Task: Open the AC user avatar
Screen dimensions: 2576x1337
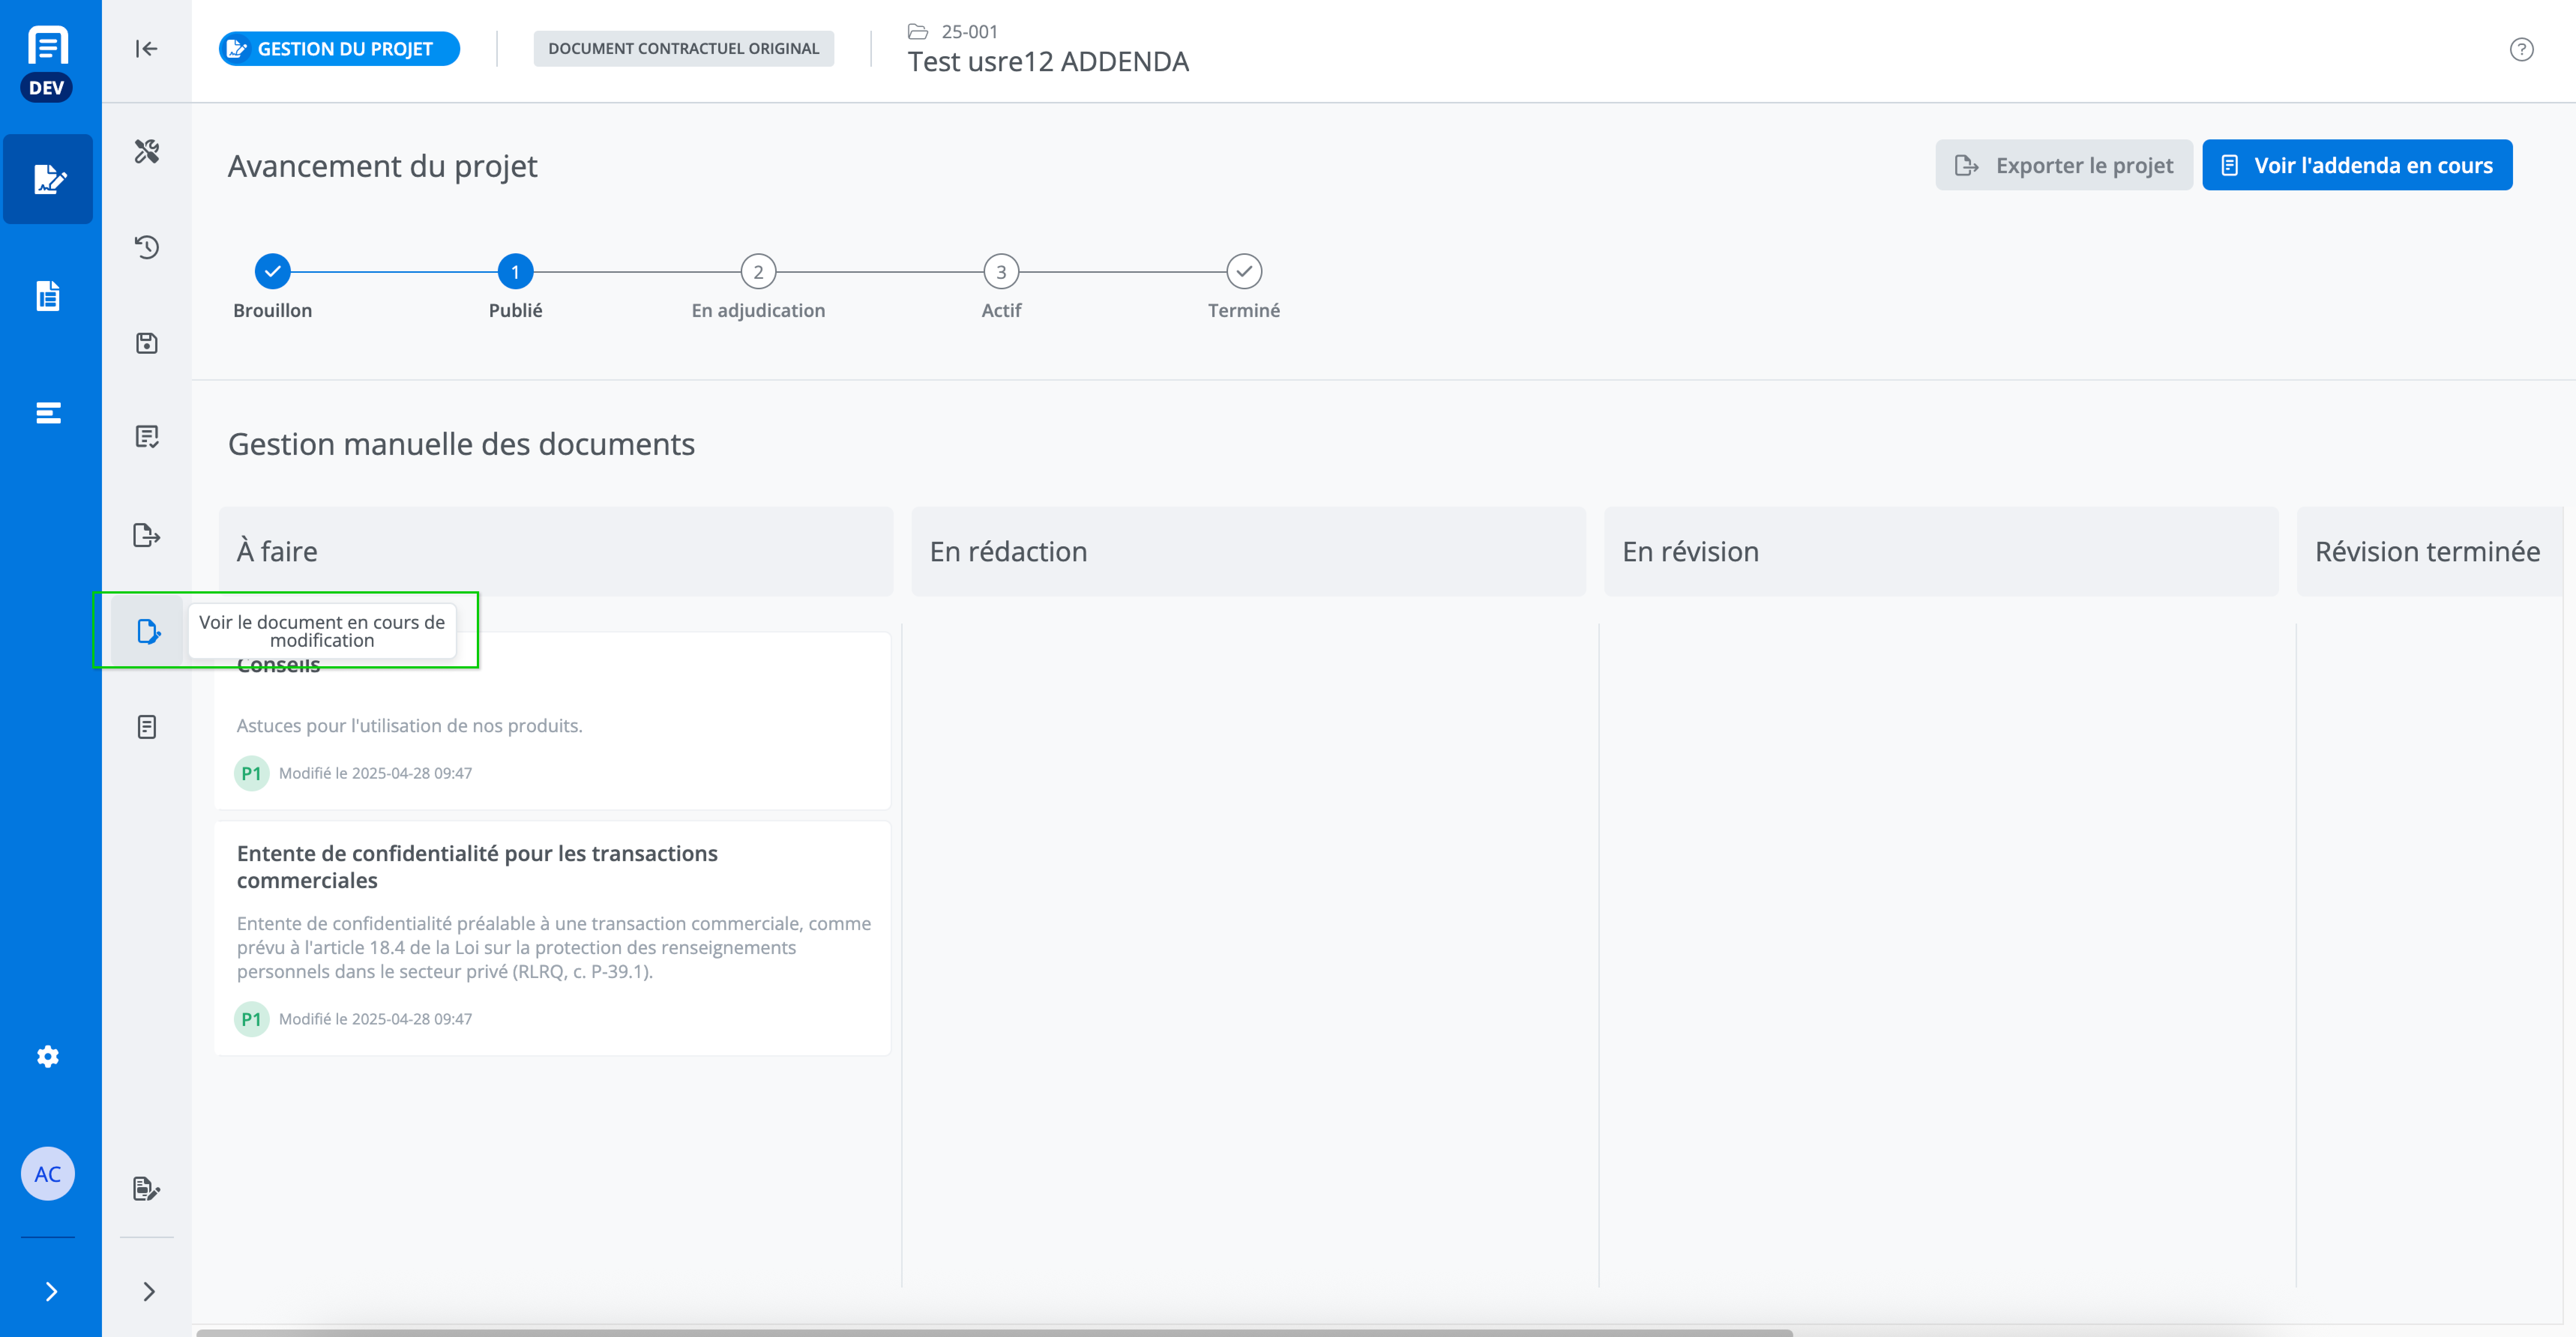Action: (x=48, y=1174)
